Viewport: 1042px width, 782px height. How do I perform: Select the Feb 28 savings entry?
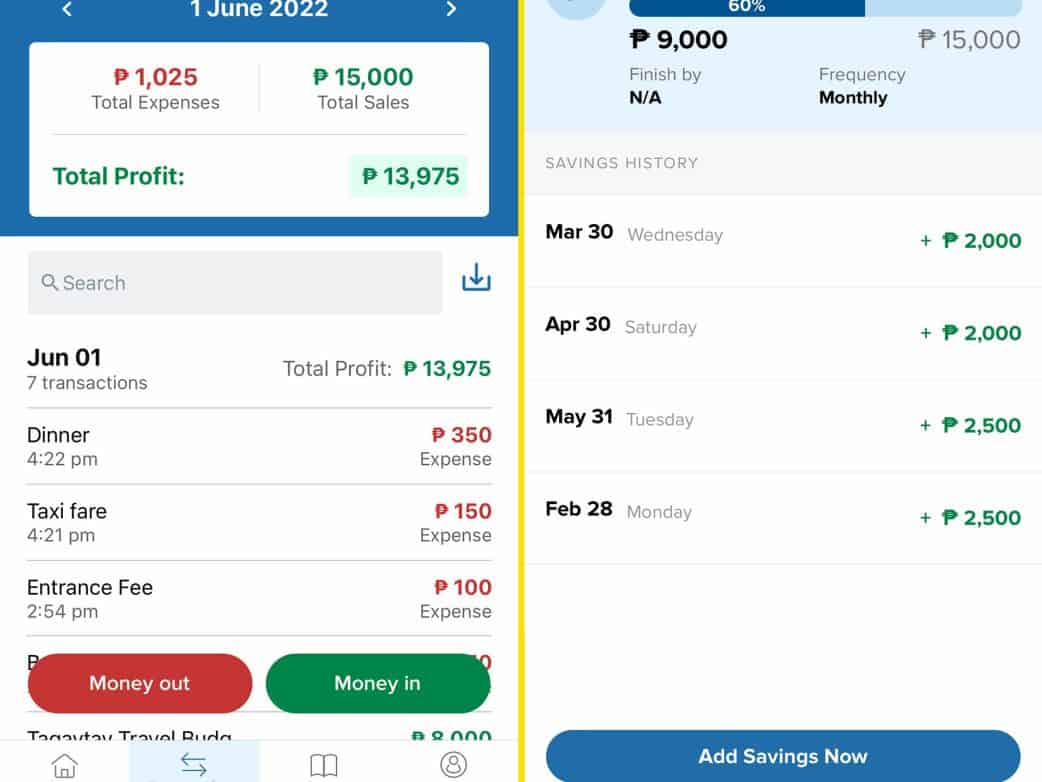click(x=782, y=517)
